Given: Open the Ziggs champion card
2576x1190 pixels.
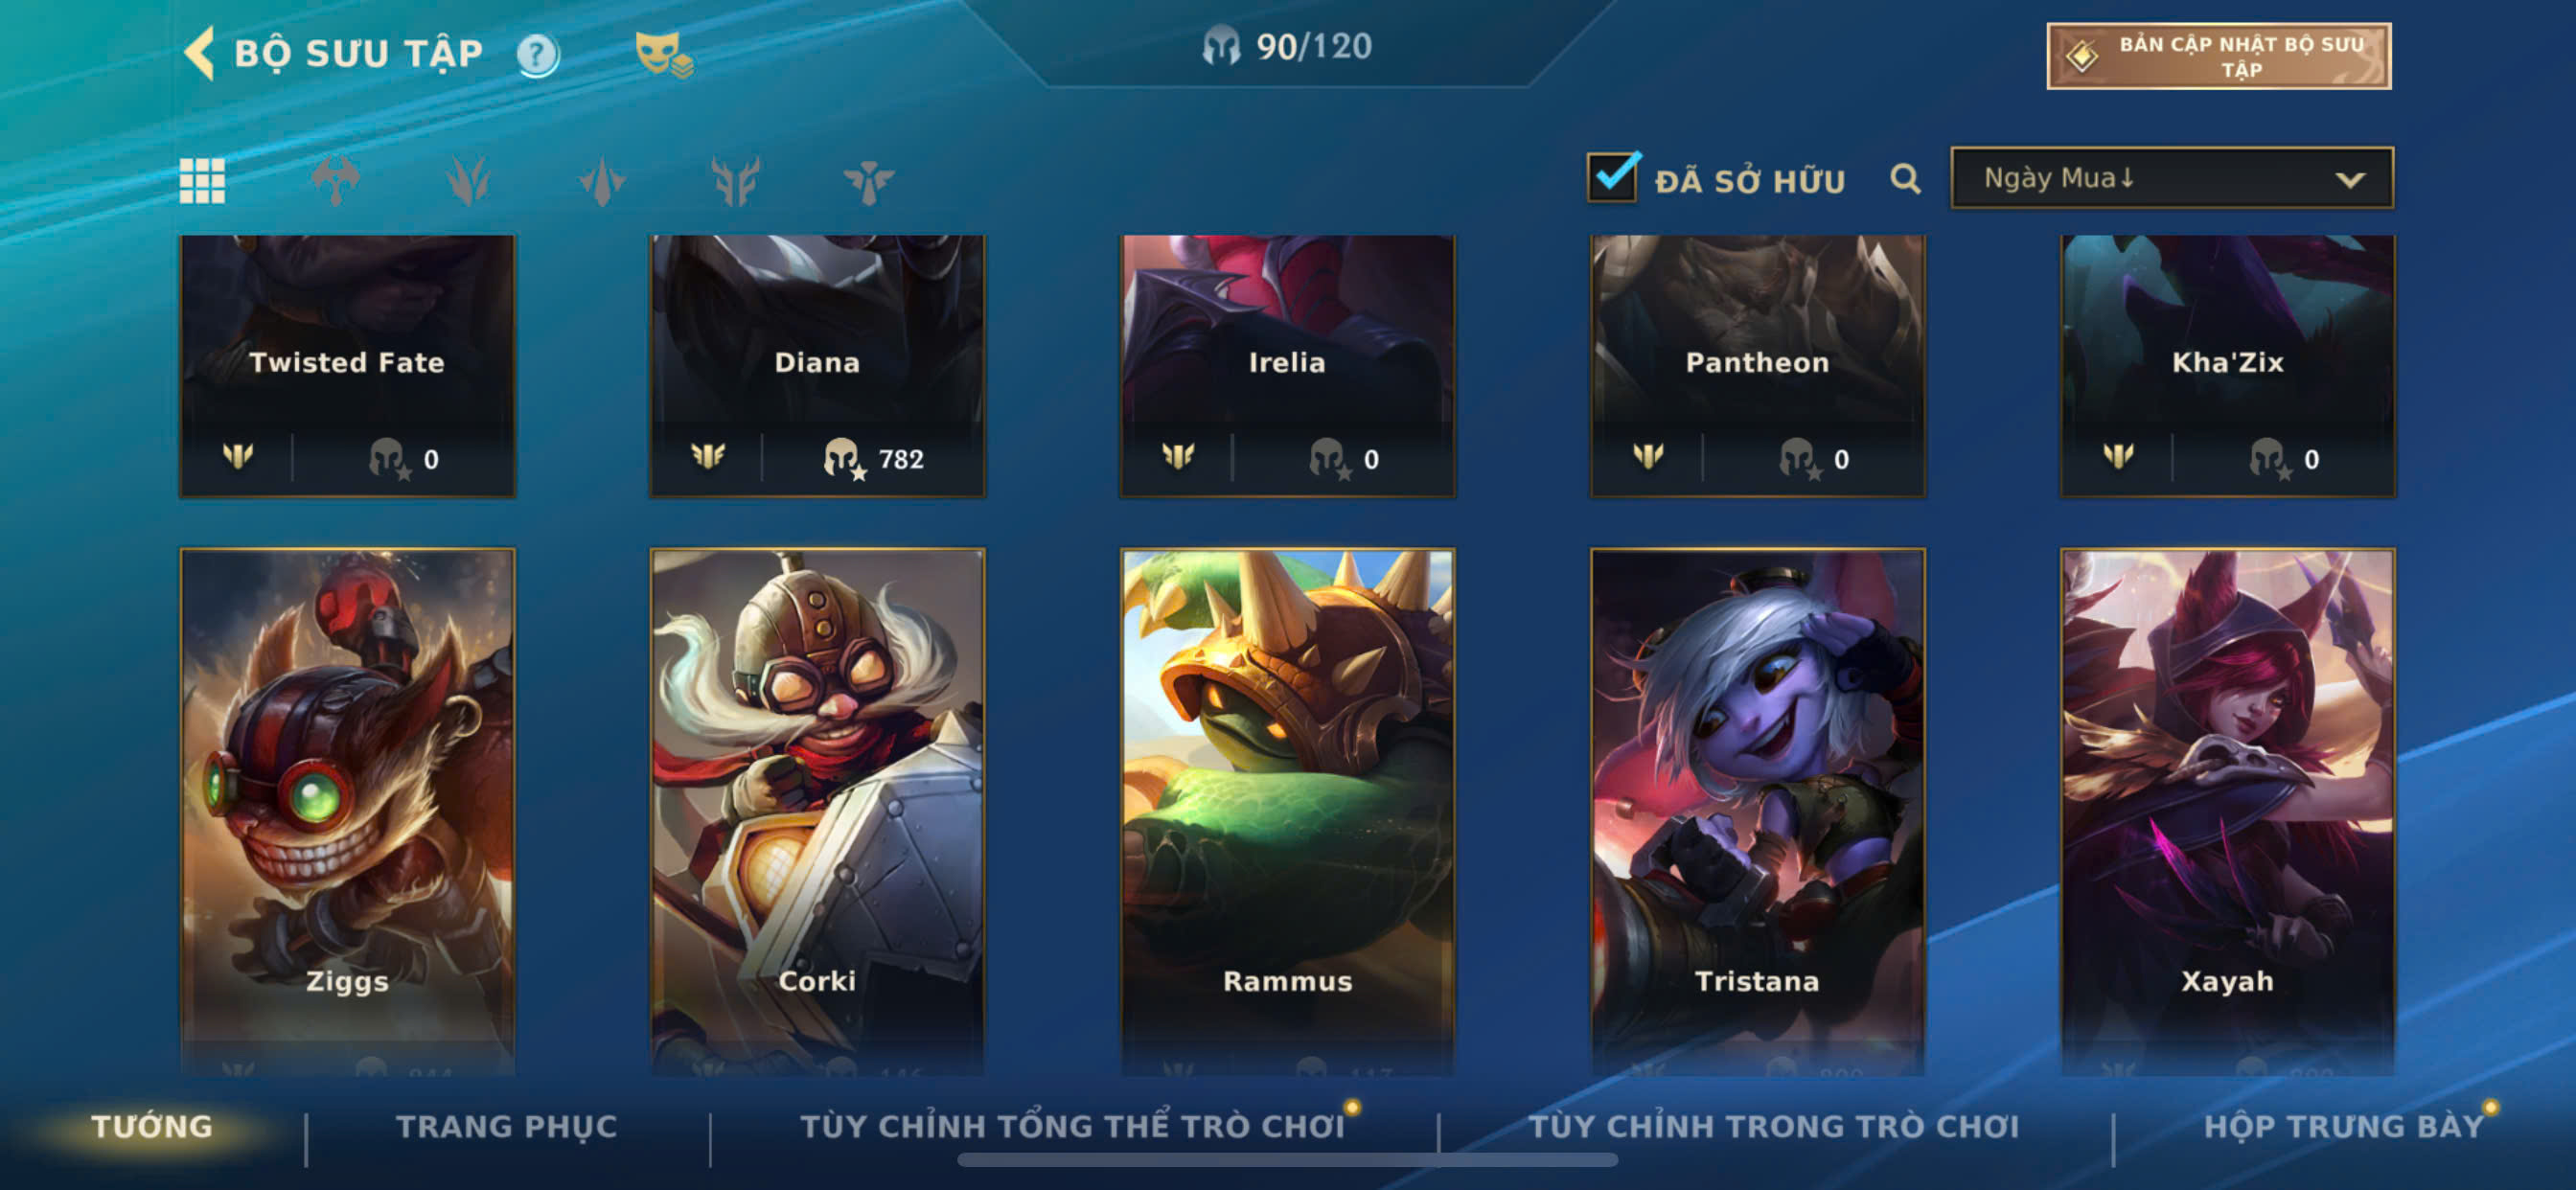Looking at the screenshot, I should click(347, 810).
